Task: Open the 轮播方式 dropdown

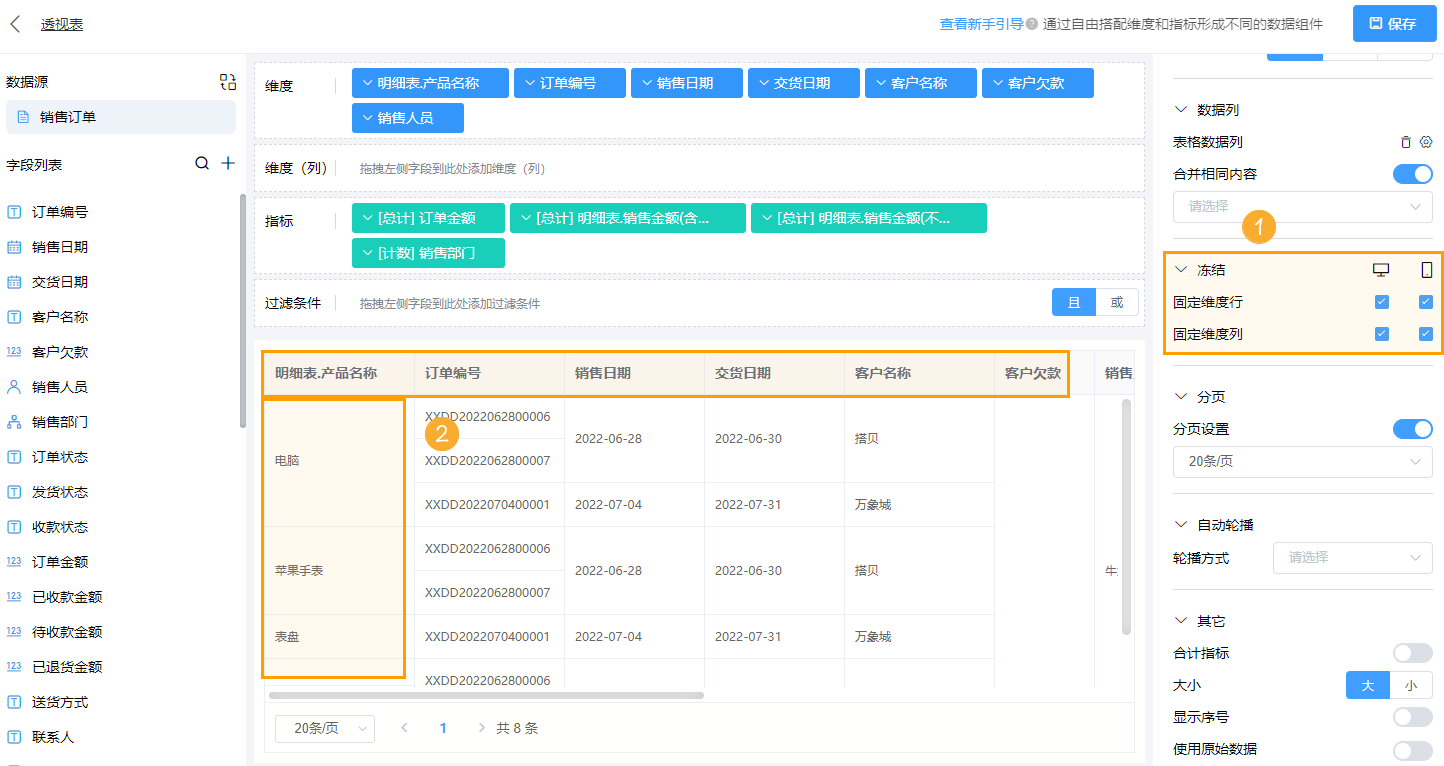Action: 1352,557
